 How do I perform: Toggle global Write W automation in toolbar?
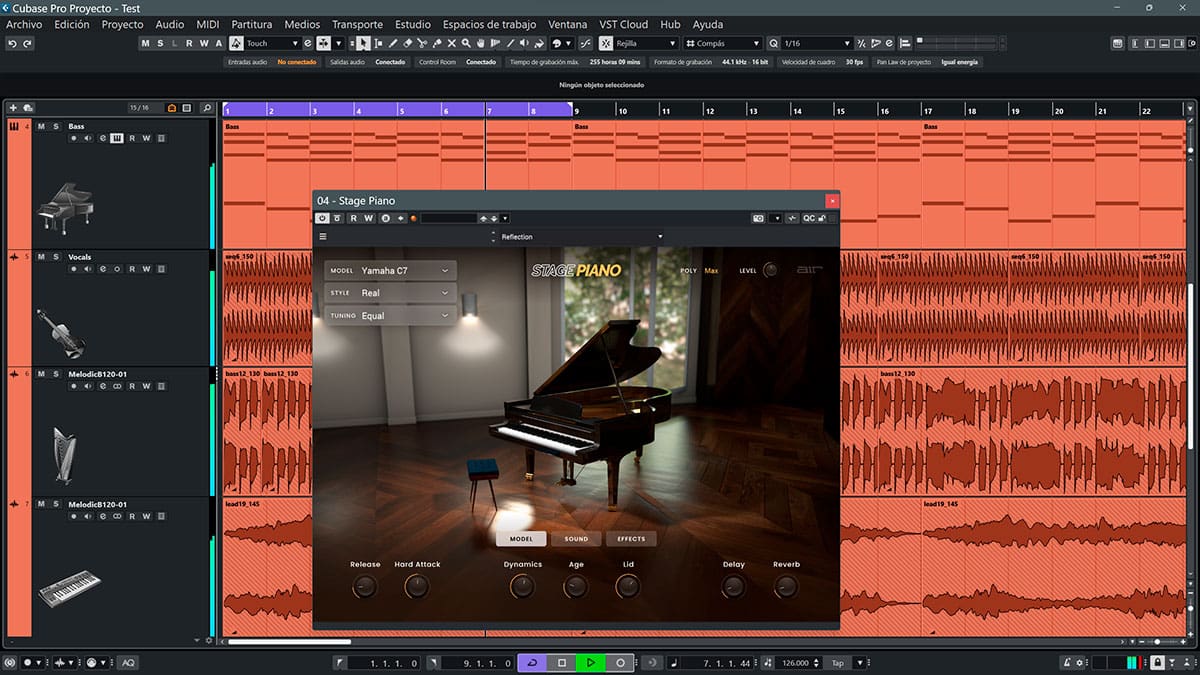coord(204,43)
